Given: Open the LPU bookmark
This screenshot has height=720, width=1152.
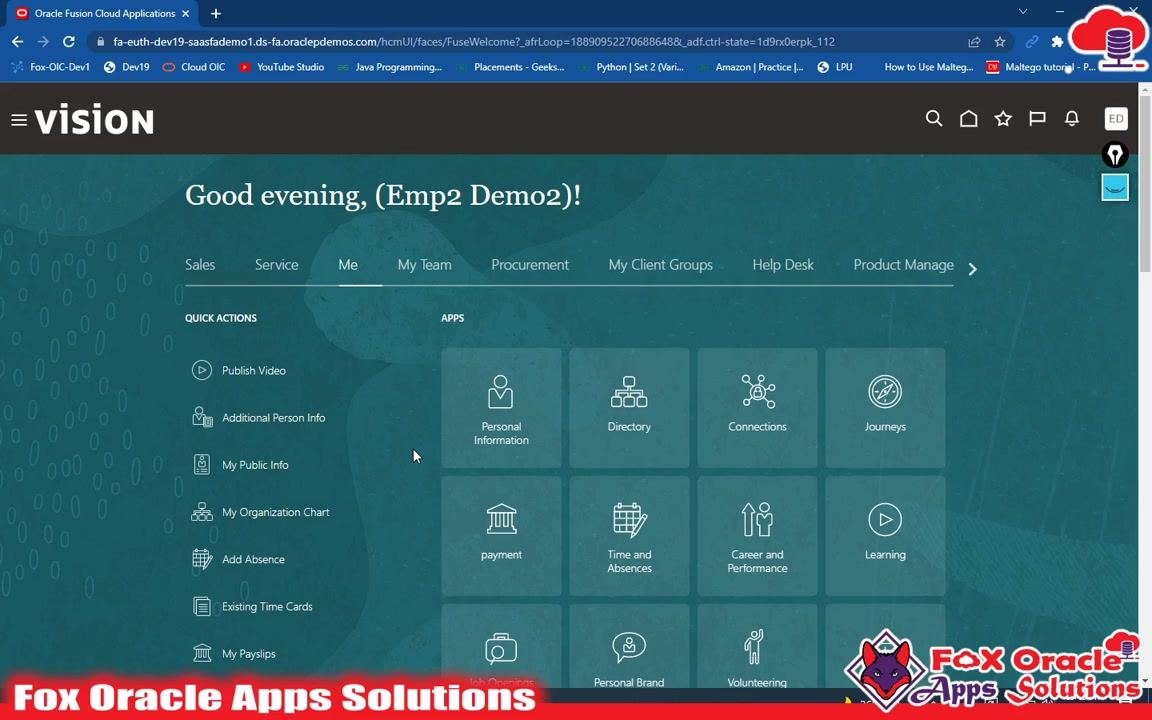Looking at the screenshot, I should [835, 67].
